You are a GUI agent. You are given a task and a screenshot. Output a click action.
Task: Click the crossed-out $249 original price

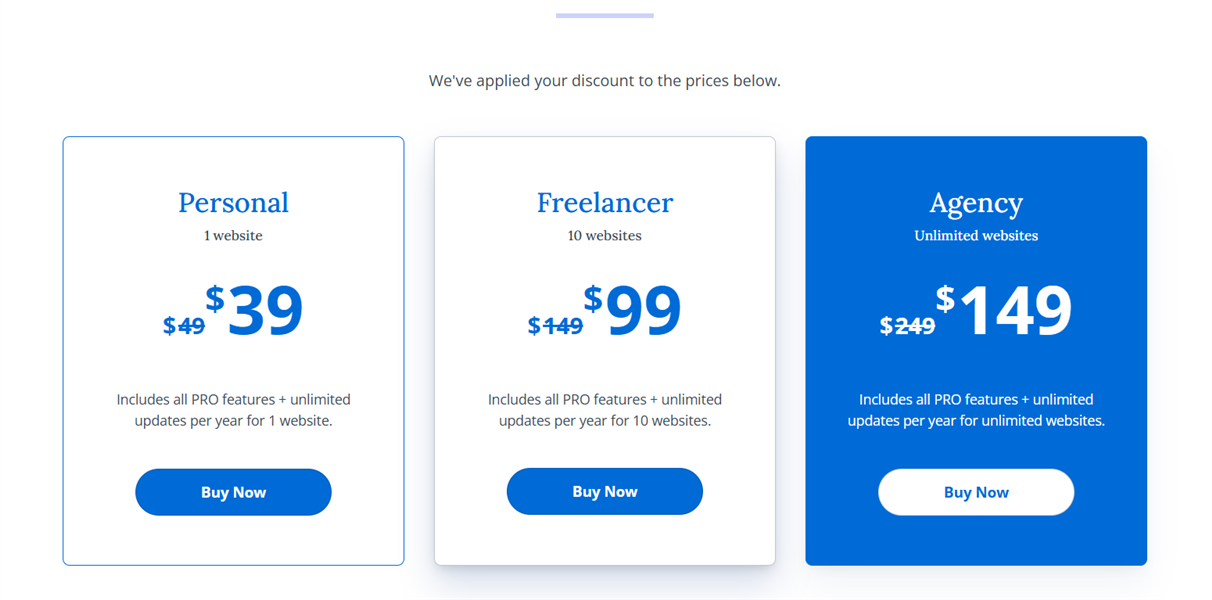pos(907,325)
